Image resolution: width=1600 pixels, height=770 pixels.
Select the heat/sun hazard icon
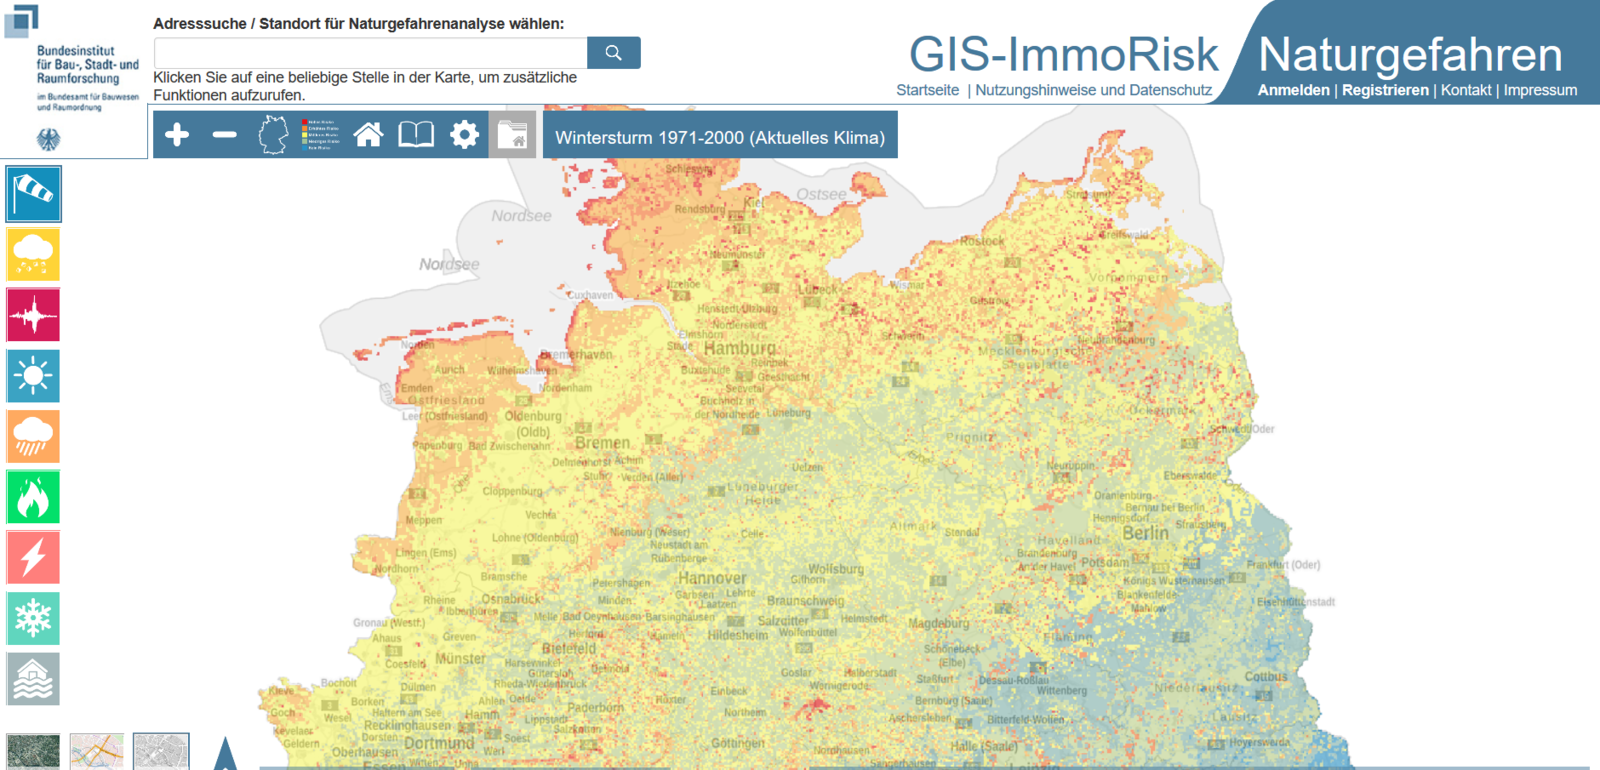(33, 376)
